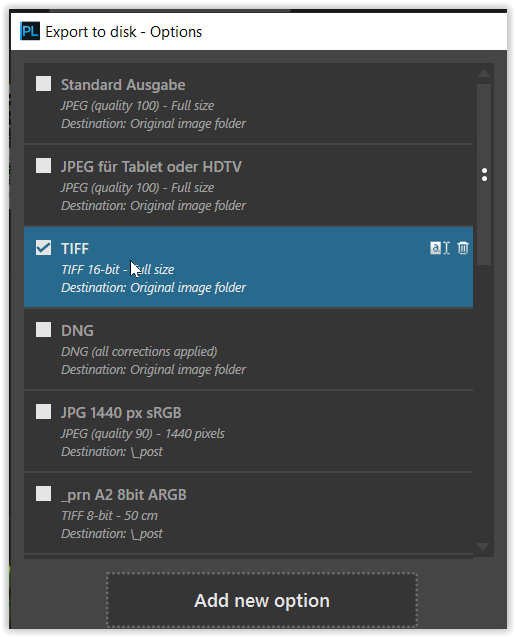The image size is (515, 637).
Task: Check the JPEG für Tablet oder HDTV box
Action: [x=43, y=166]
